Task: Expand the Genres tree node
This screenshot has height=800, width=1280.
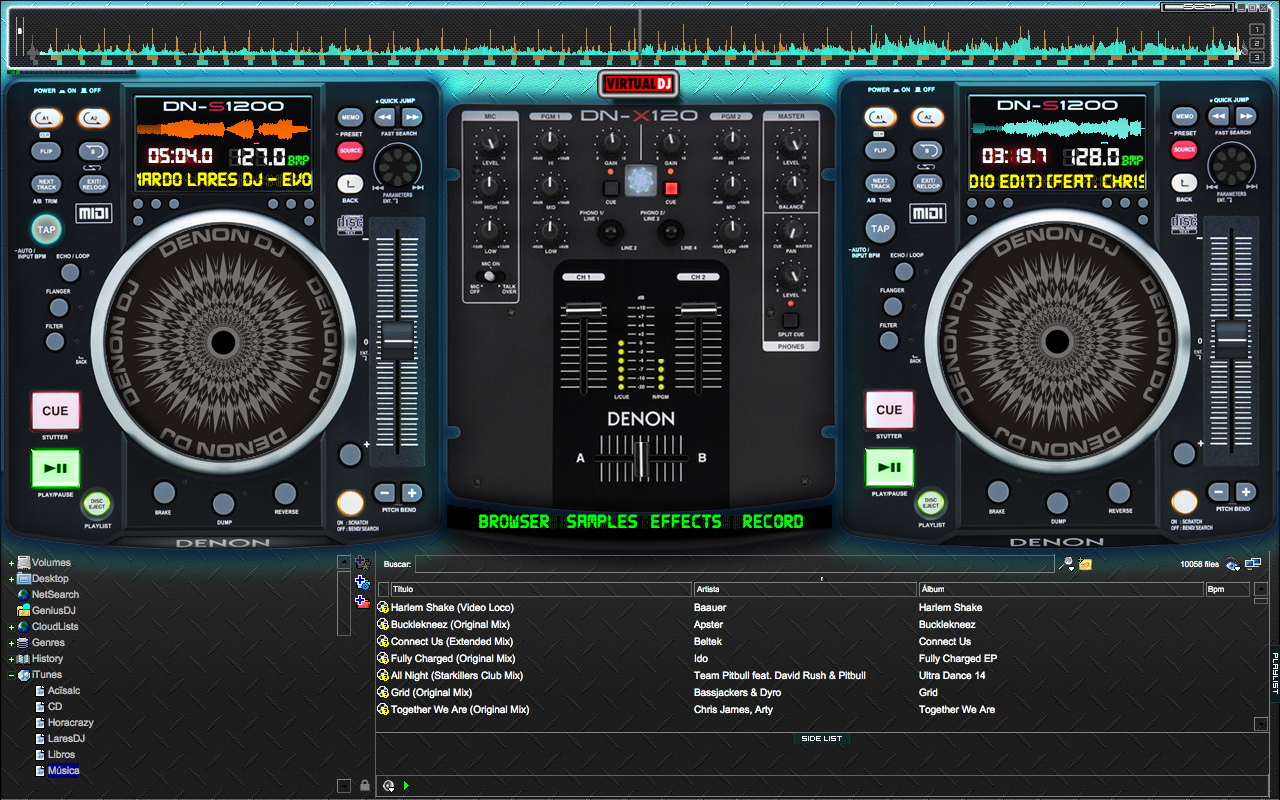Action: tap(12, 643)
